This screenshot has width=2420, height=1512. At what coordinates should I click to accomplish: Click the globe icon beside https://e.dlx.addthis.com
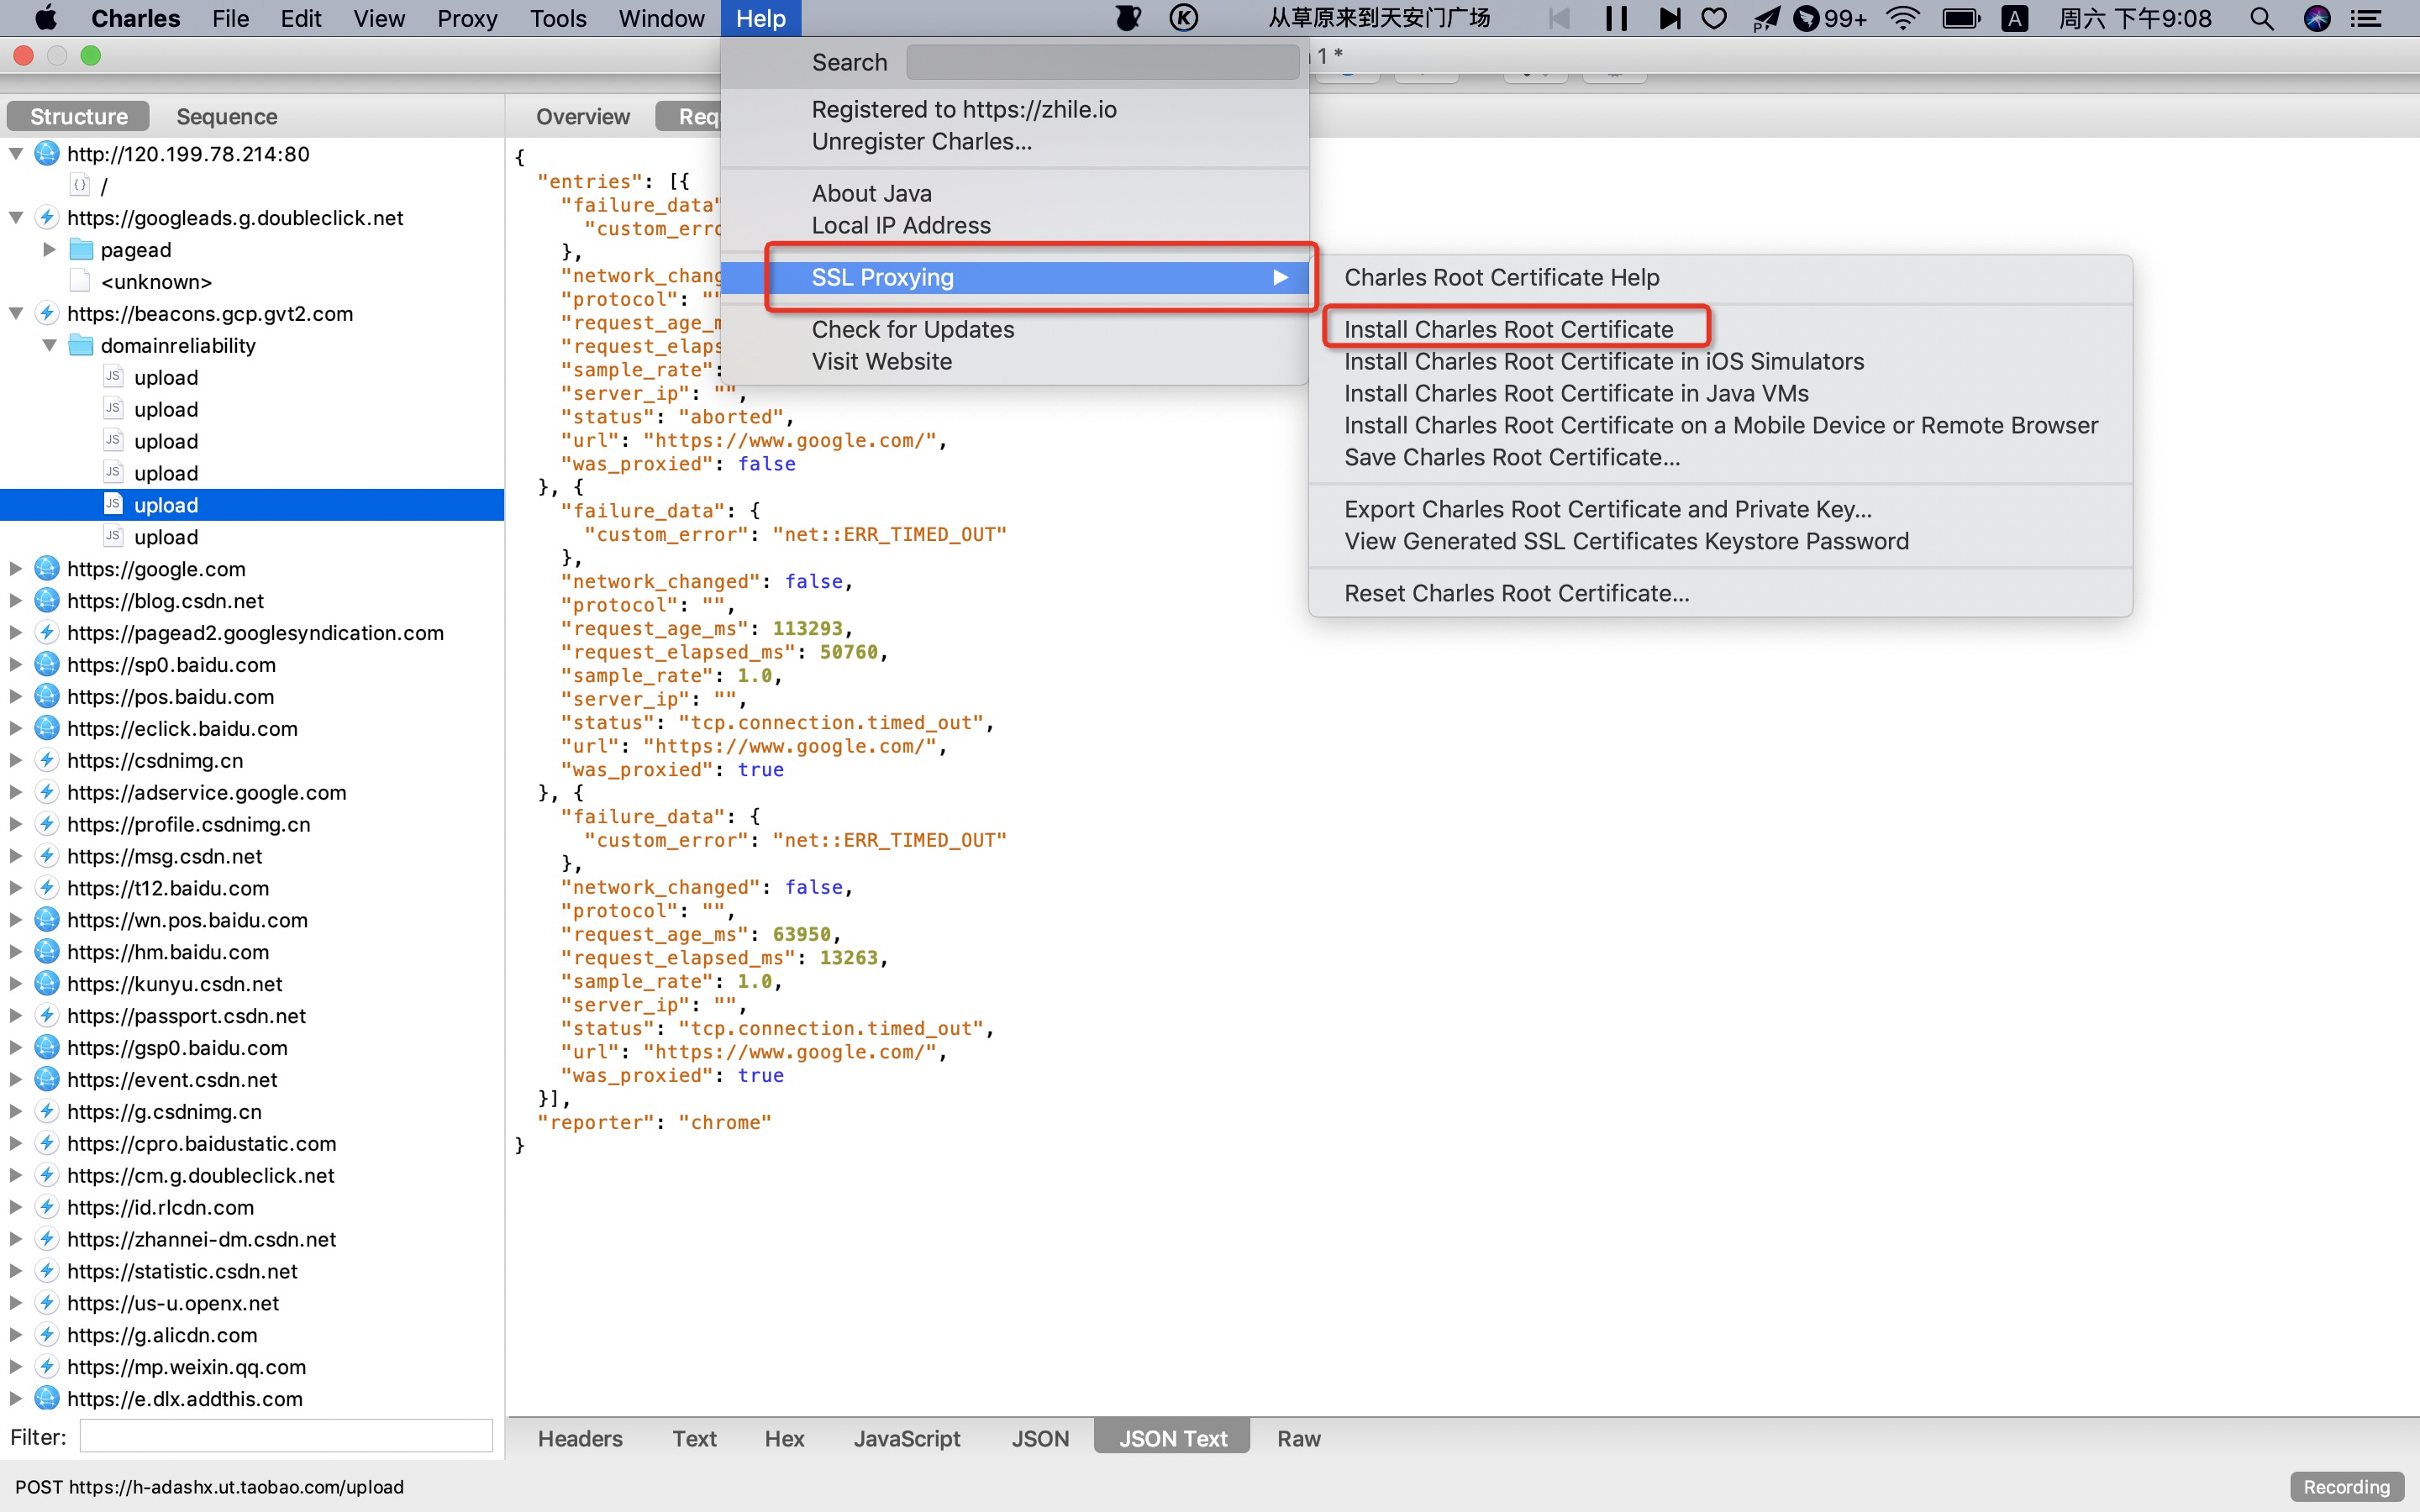coord(47,1399)
